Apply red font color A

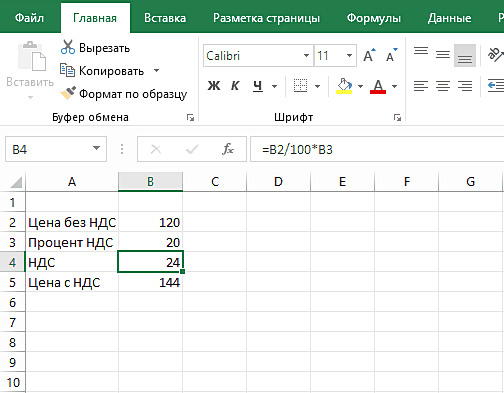(378, 86)
